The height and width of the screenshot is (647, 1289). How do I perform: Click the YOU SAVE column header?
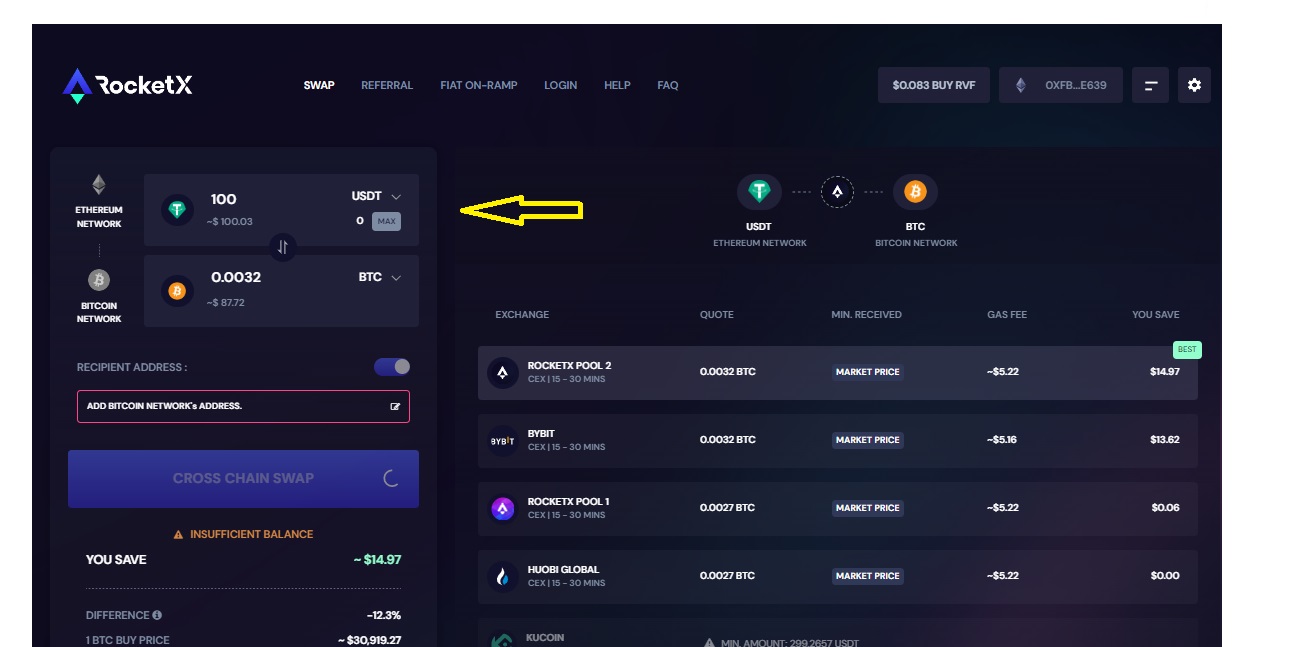1155,315
